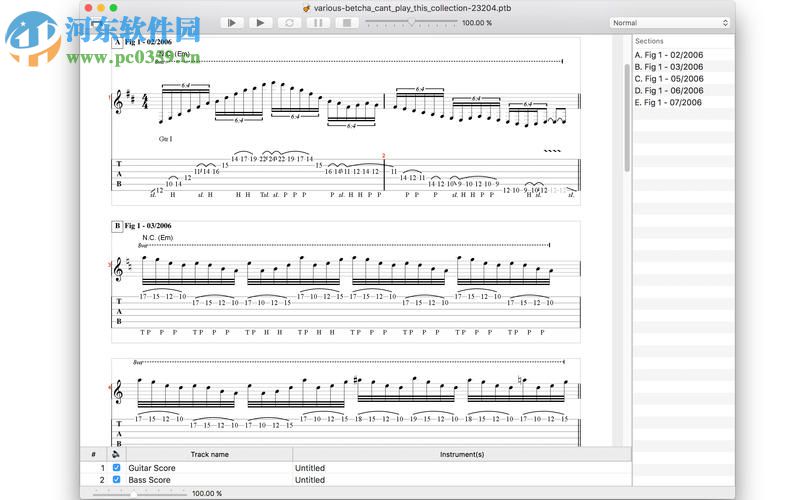Select section E. Fig 1 - 07/2006
The height and width of the screenshot is (500, 800).
[668, 102]
